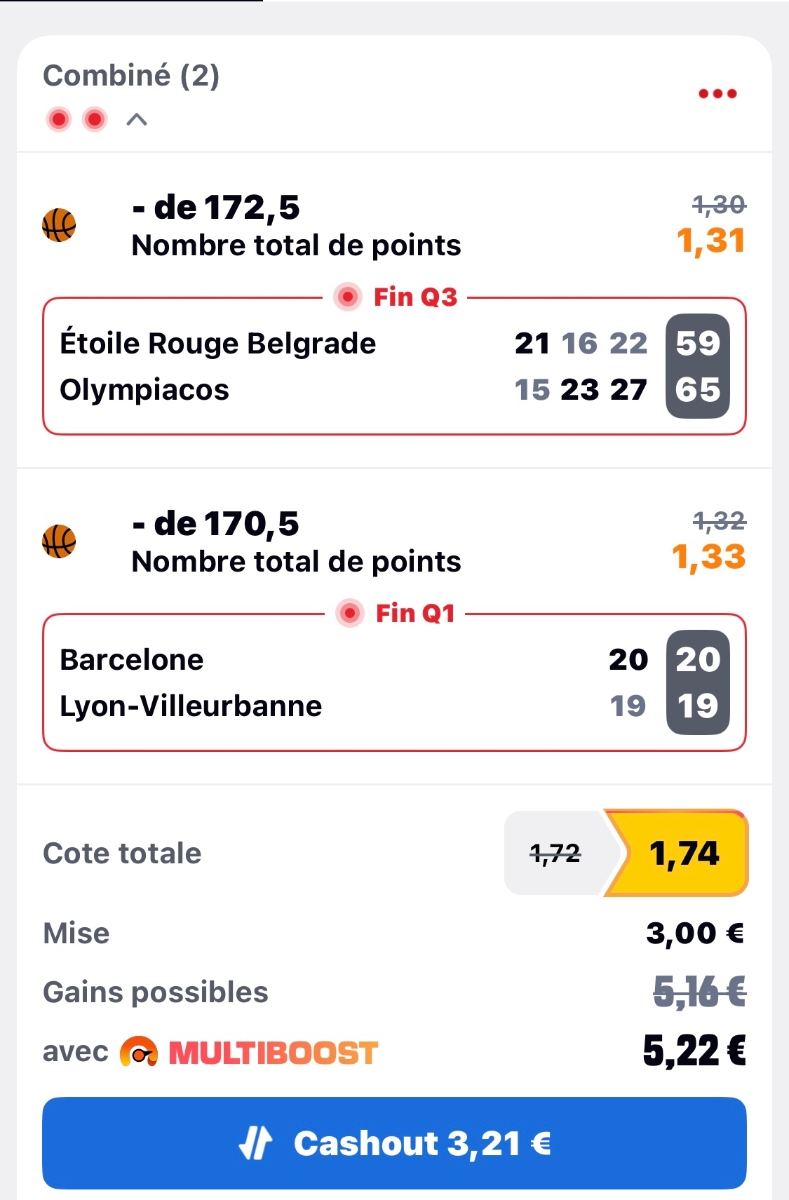Open the Barcelone vs Lyon-Villeurbanne scoreboard
Screen dimensions: 789x1200
click(x=394, y=683)
